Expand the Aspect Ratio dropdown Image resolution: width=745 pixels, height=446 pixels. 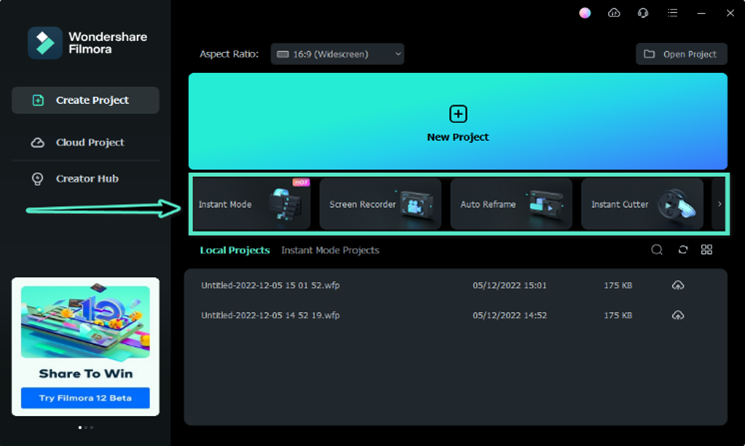click(x=337, y=54)
